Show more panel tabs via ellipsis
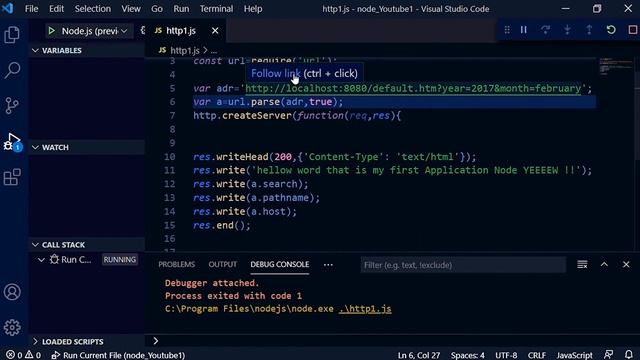The width and height of the screenshot is (640, 360). click(328, 264)
